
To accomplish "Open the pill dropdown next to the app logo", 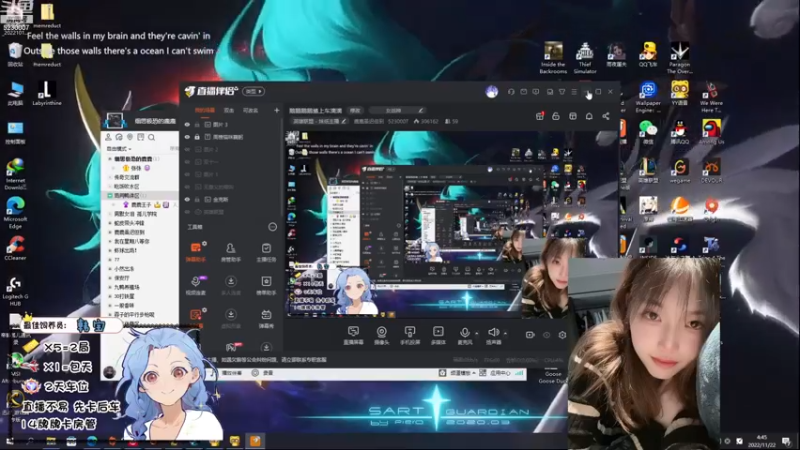I will pyautogui.click(x=254, y=91).
